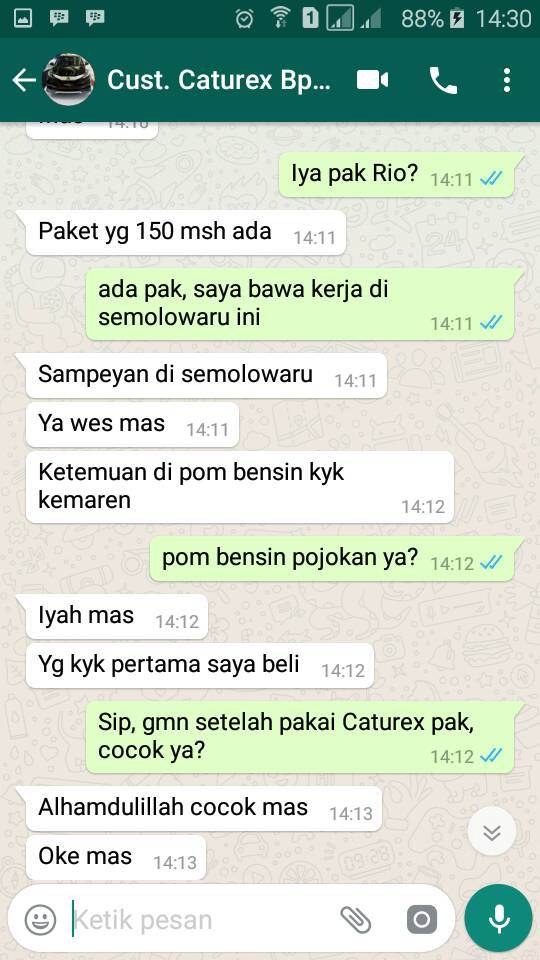Open the three-dot overflow menu
Image resolution: width=540 pixels, height=960 pixels.
(506, 80)
